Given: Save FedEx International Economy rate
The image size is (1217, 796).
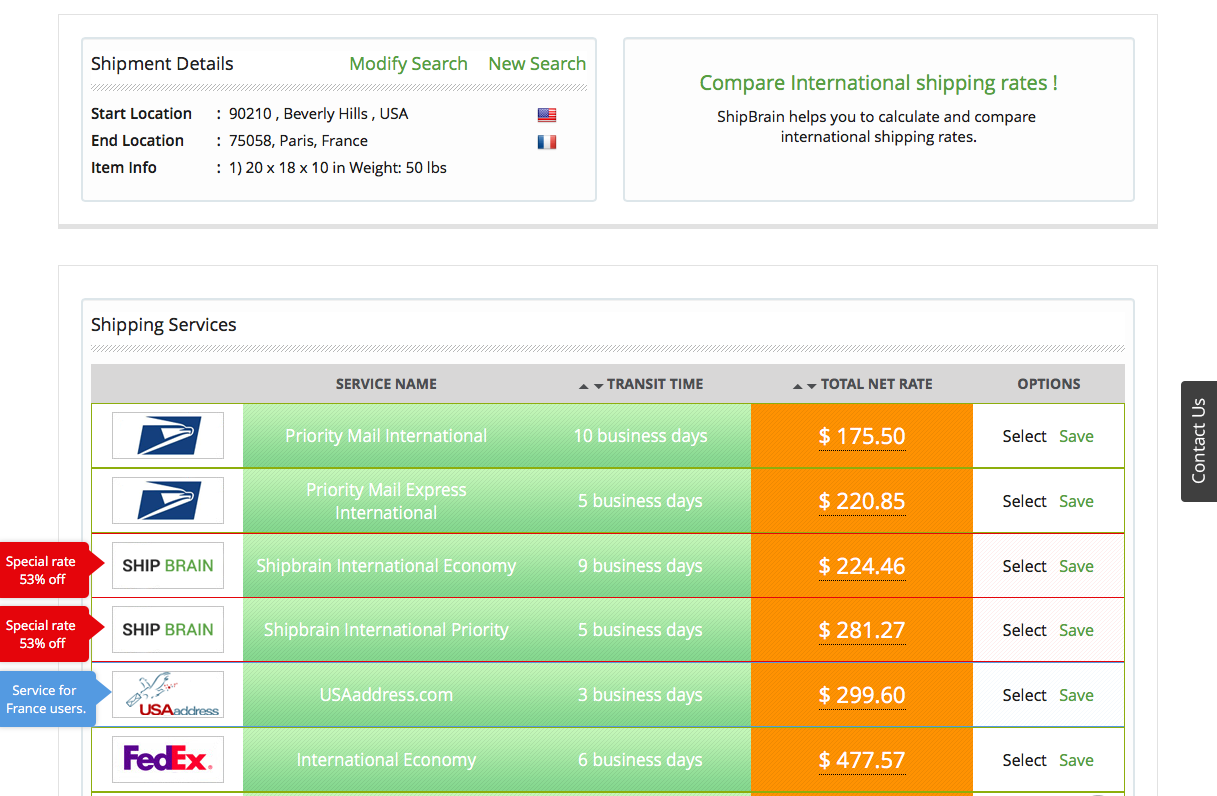Looking at the screenshot, I should pos(1076,760).
